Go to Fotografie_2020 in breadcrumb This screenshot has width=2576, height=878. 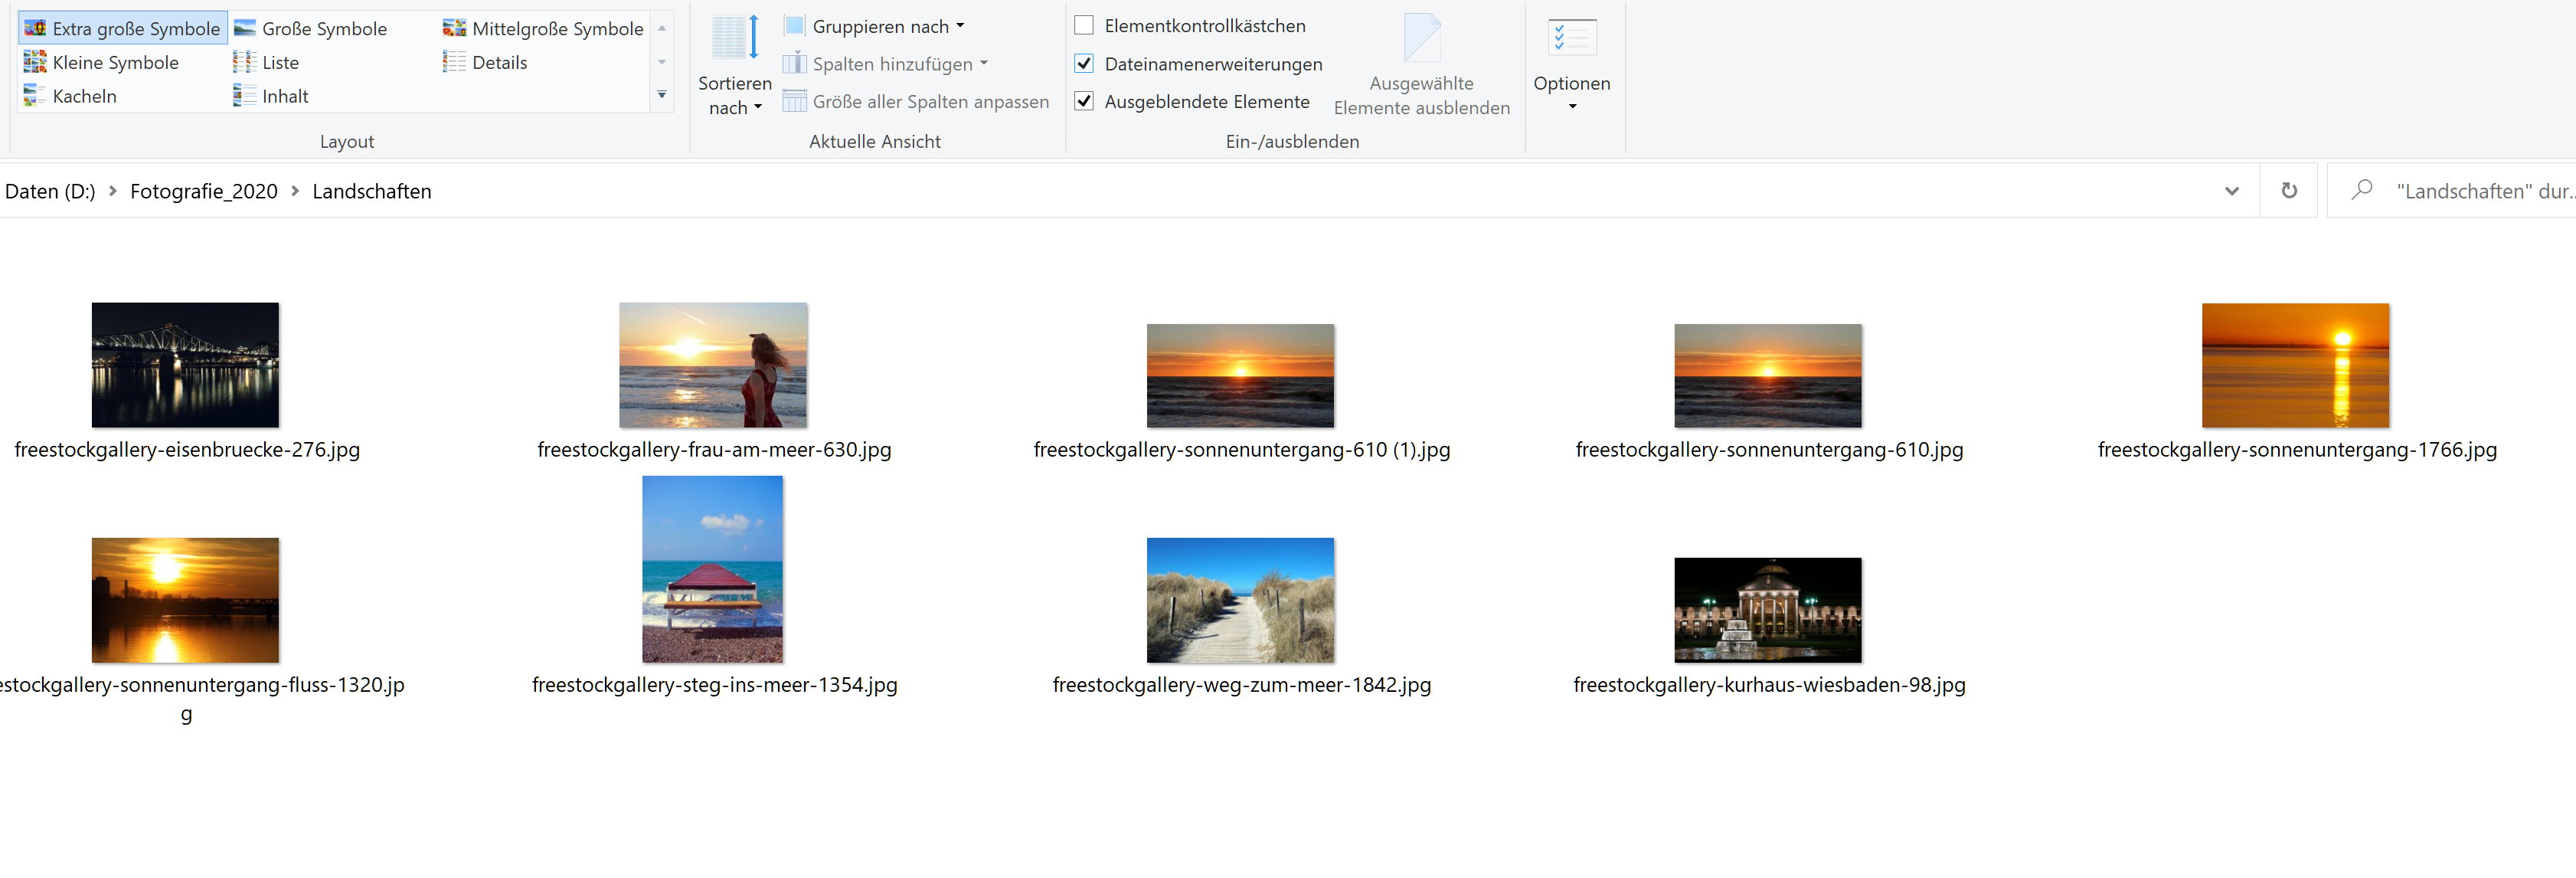[204, 191]
